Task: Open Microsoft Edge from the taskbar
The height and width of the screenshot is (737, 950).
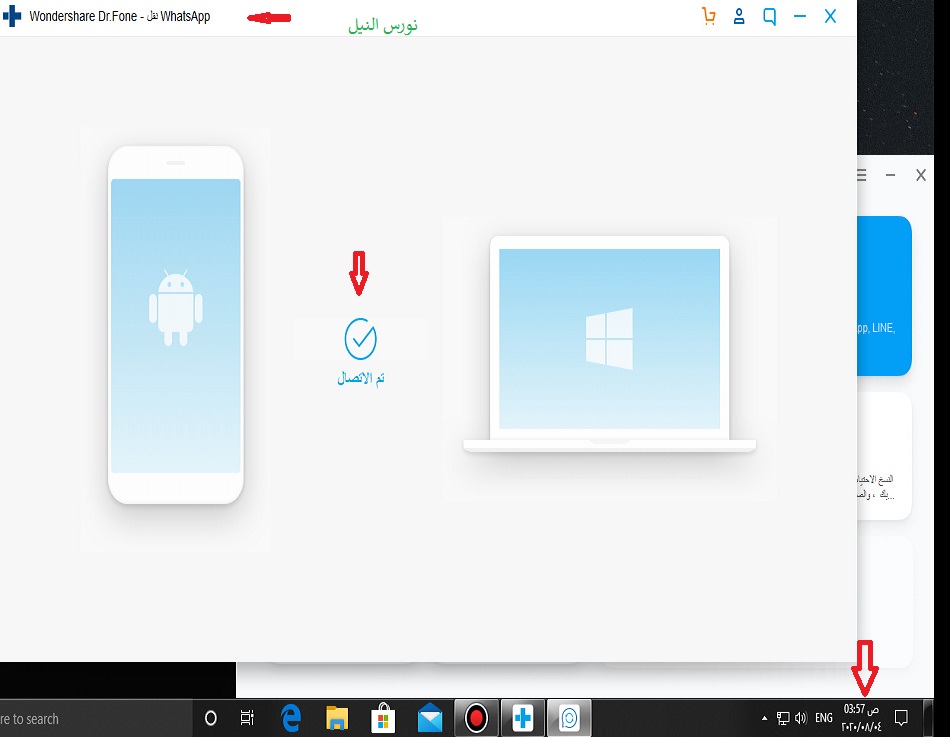Action: (291, 718)
